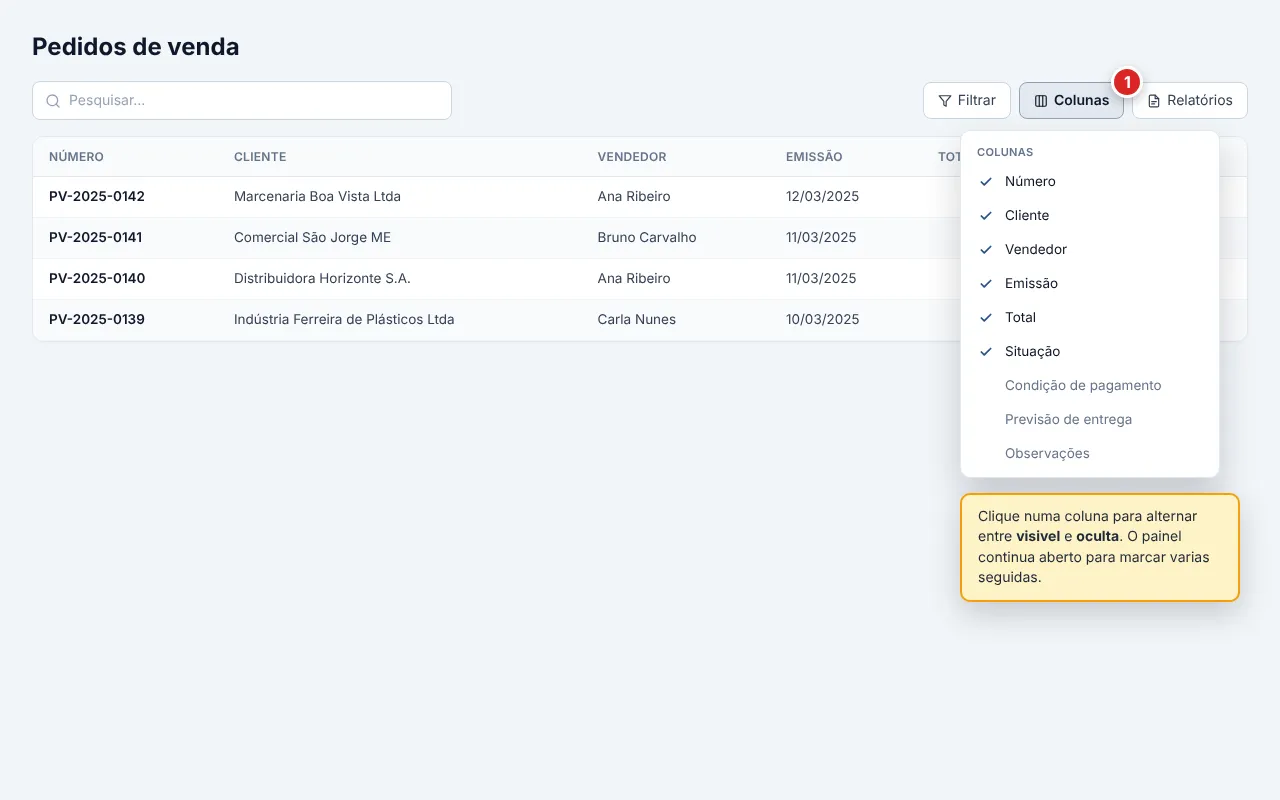Collapse the Colunas dropdown panel
Image resolution: width=1280 pixels, height=800 pixels.
[1071, 101]
